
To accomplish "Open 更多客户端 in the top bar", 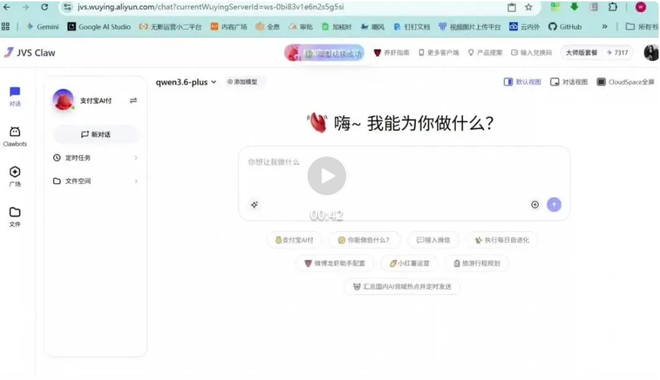I will (x=439, y=53).
